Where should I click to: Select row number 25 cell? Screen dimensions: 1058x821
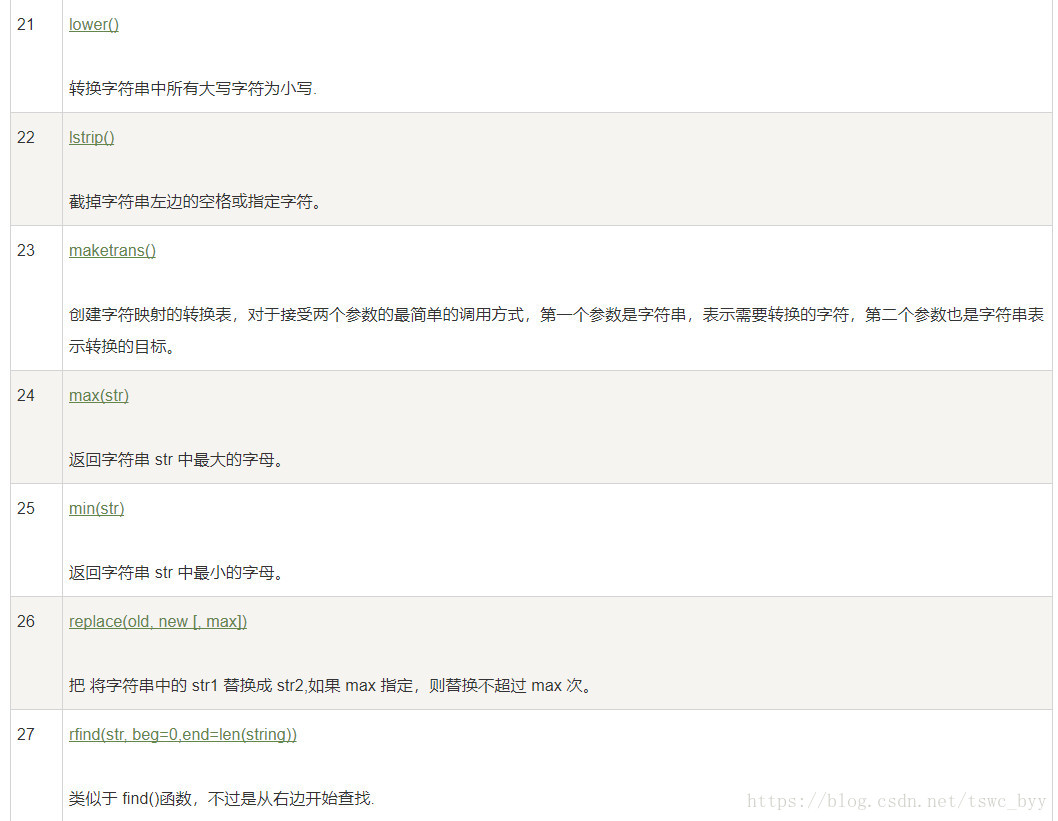[36, 540]
